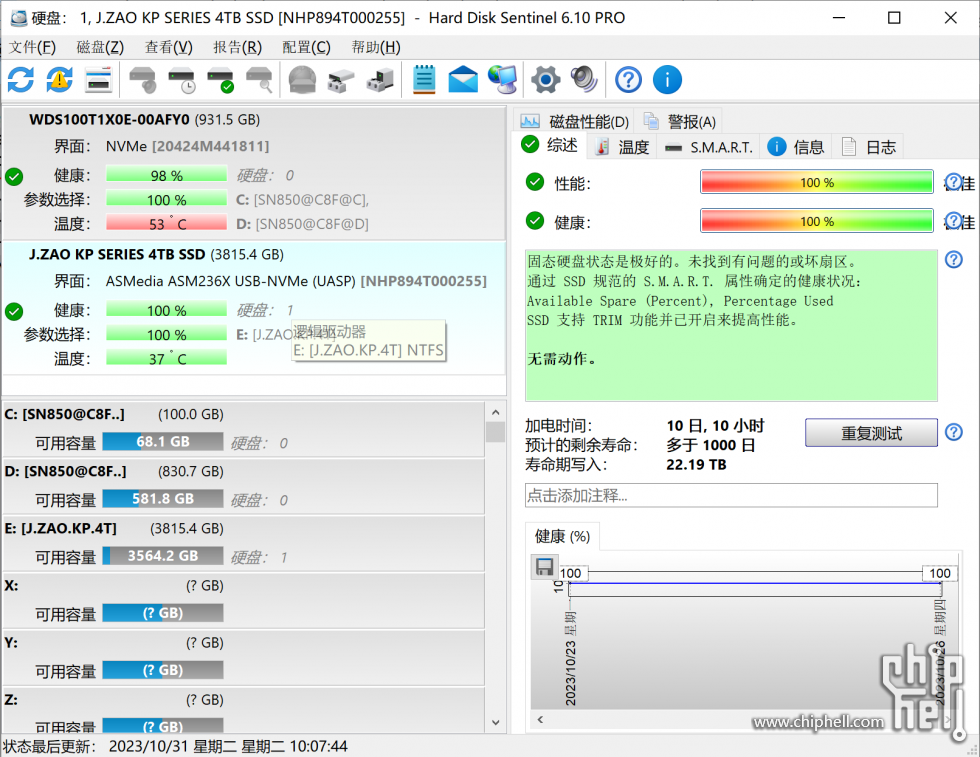Click the status update time in status bar

(x=228, y=746)
